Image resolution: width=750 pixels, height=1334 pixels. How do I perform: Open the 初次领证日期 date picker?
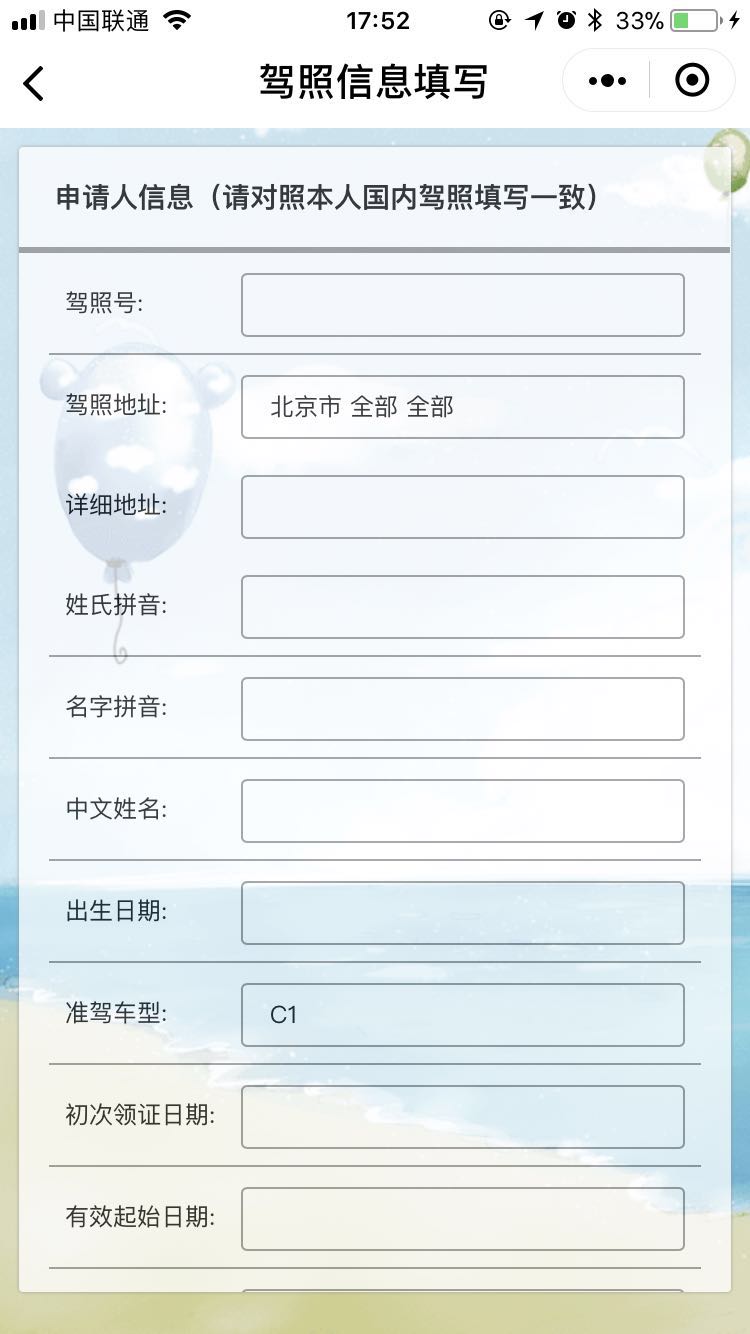pyautogui.click(x=463, y=1117)
